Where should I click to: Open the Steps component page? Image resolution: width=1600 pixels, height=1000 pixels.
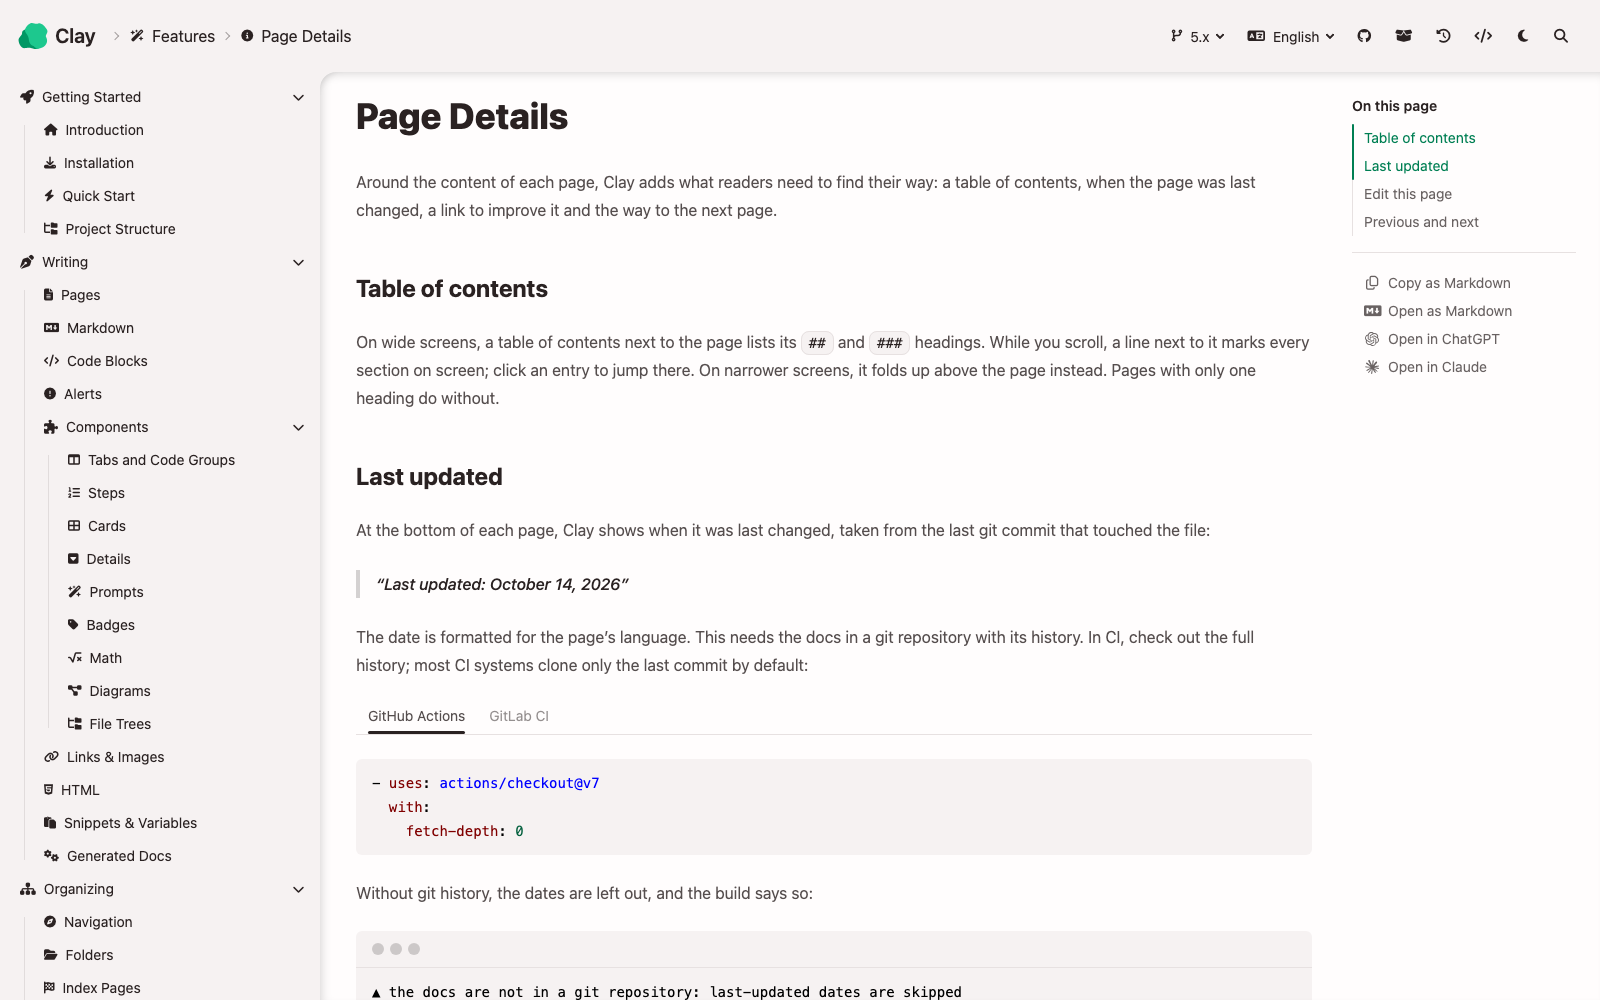click(x=96, y=493)
